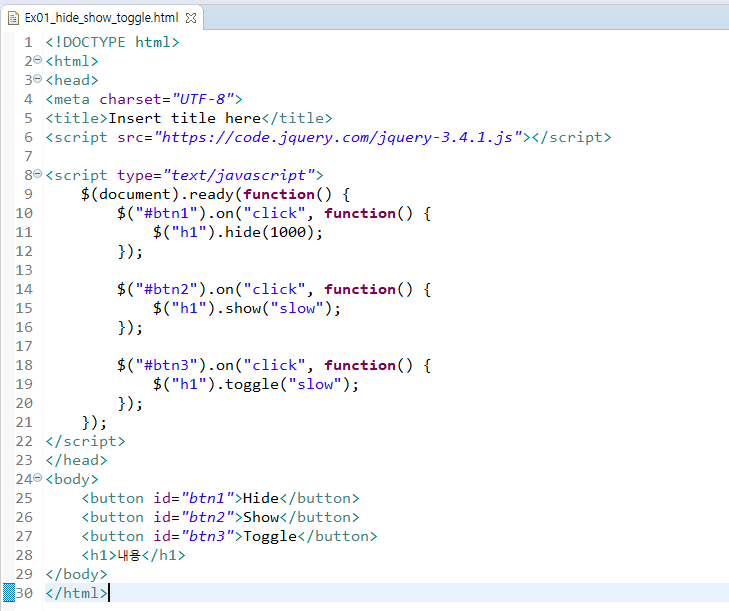Click the button text "Hide" on line 25
The height and width of the screenshot is (611, 729).
click(261, 498)
